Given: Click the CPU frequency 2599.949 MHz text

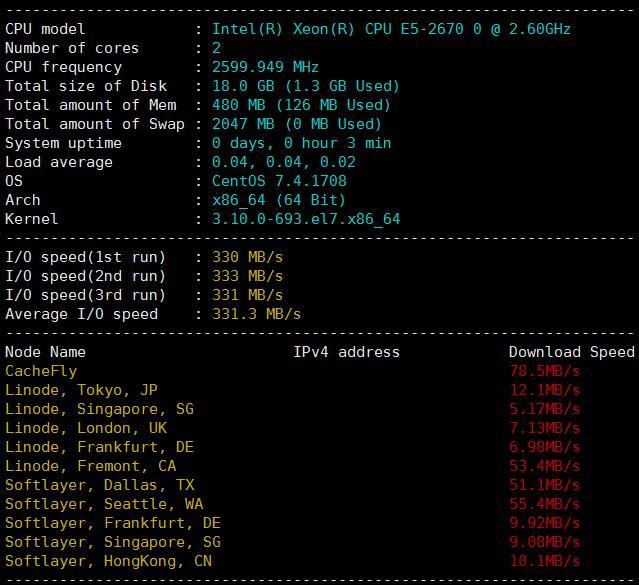Looking at the screenshot, I should tap(265, 67).
